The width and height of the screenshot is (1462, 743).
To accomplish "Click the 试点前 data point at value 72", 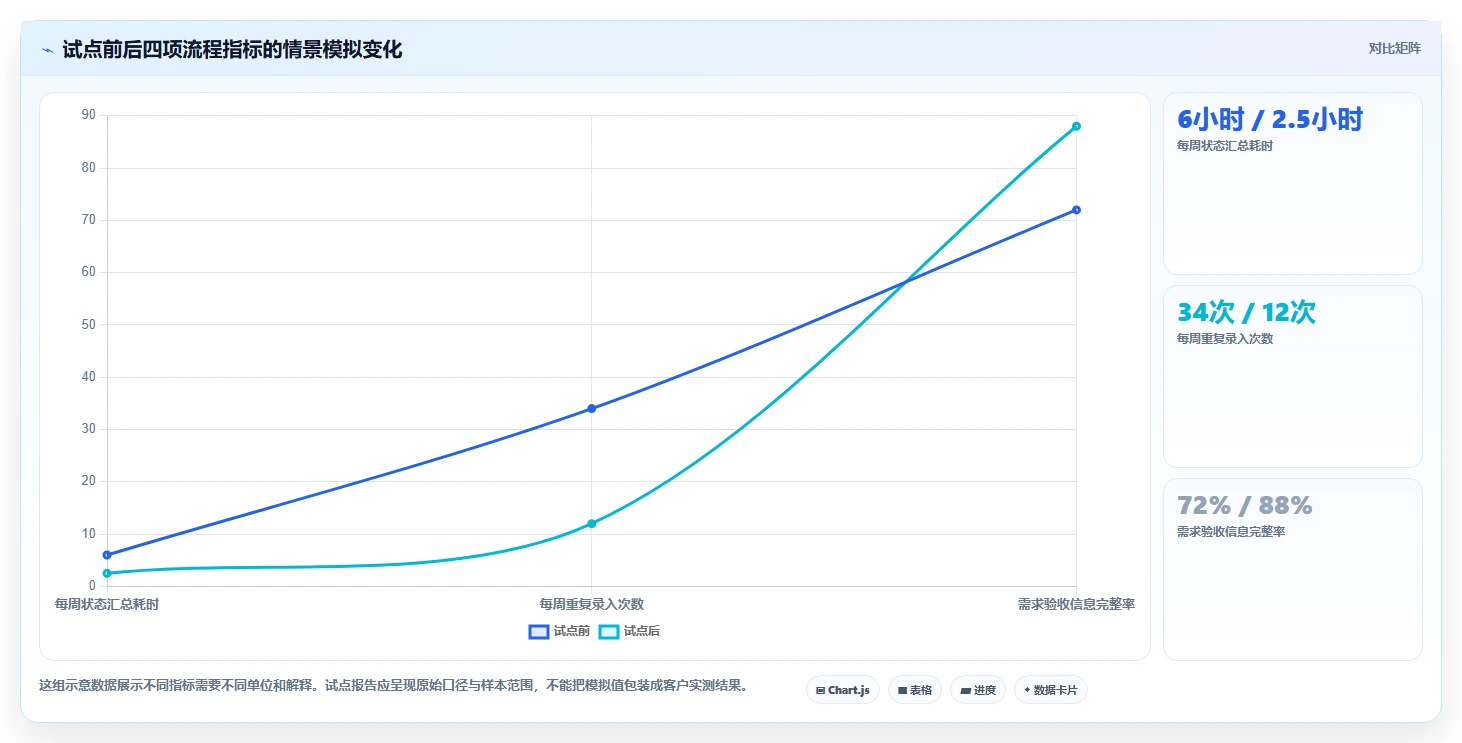I will [1076, 210].
